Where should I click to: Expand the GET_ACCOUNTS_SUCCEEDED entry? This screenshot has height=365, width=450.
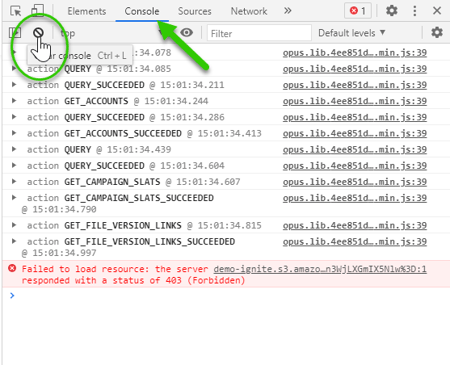tap(14, 133)
